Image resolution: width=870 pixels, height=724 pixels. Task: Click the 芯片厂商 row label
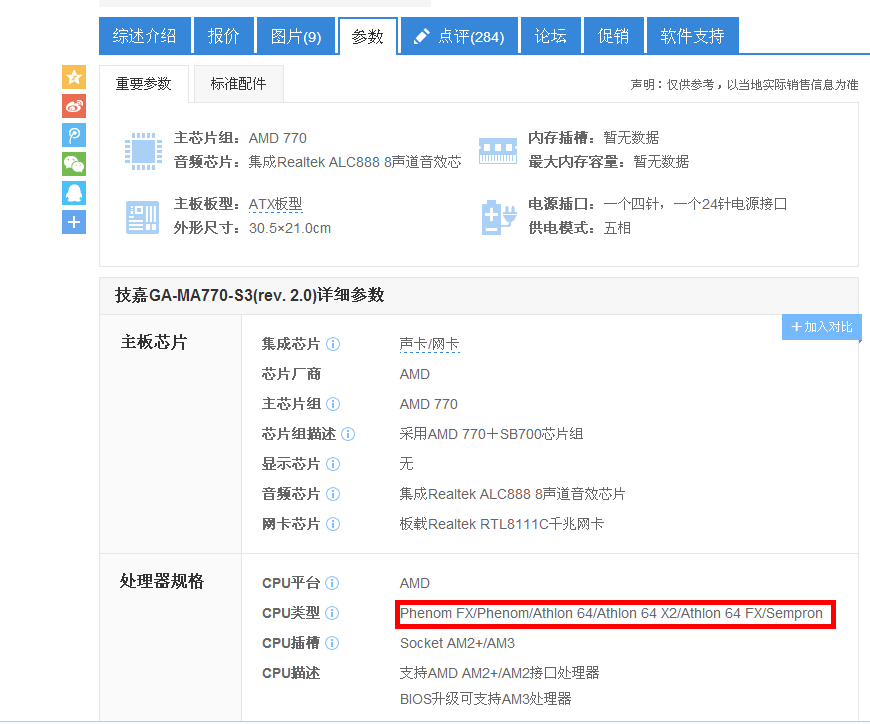[291, 374]
